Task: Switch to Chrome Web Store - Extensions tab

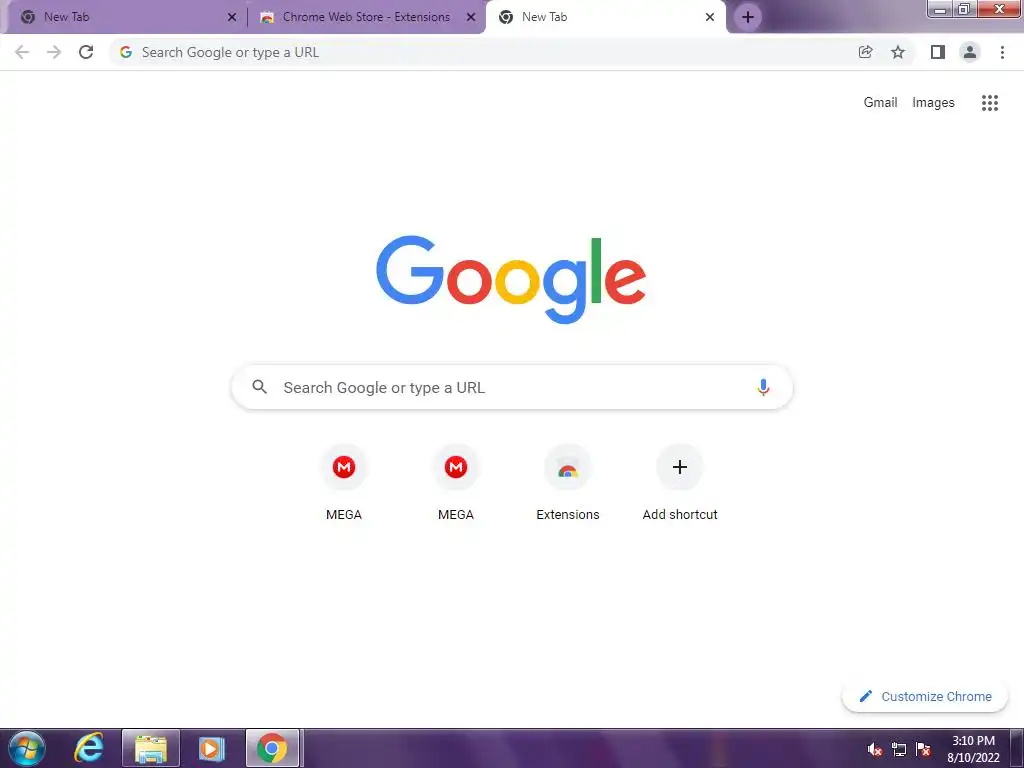Action: [366, 17]
